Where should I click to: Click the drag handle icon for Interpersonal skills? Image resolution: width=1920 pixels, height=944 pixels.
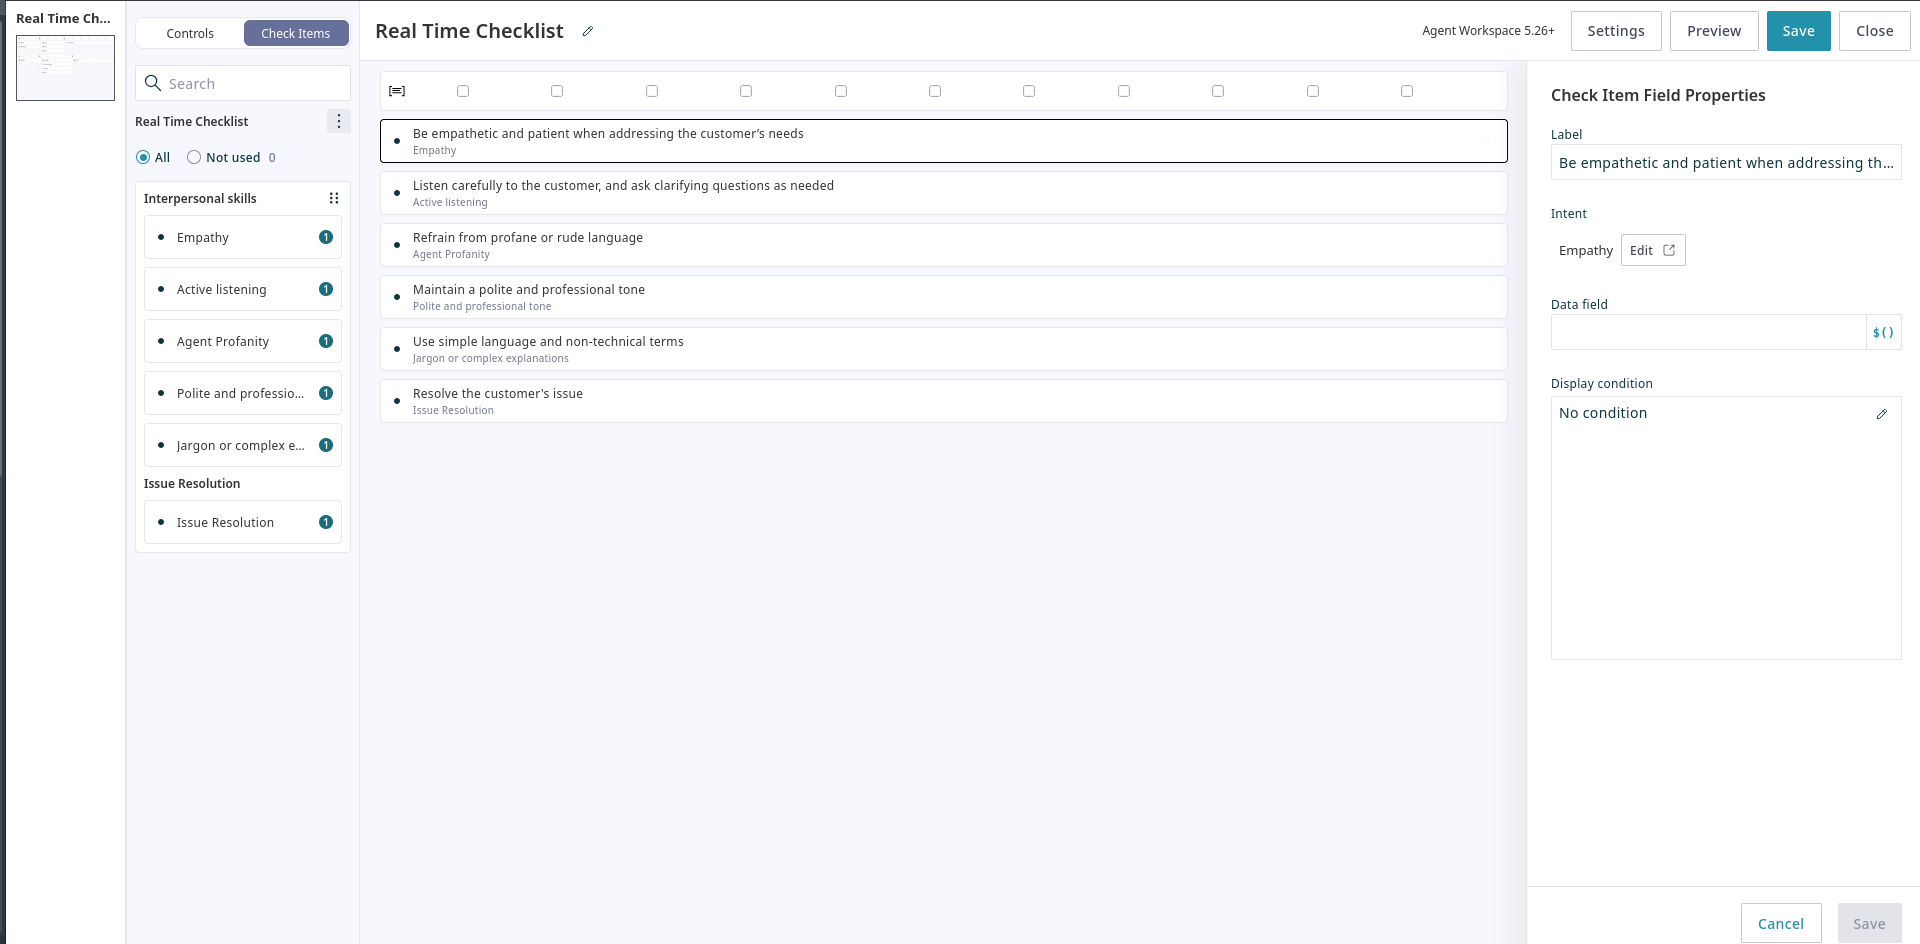[334, 198]
